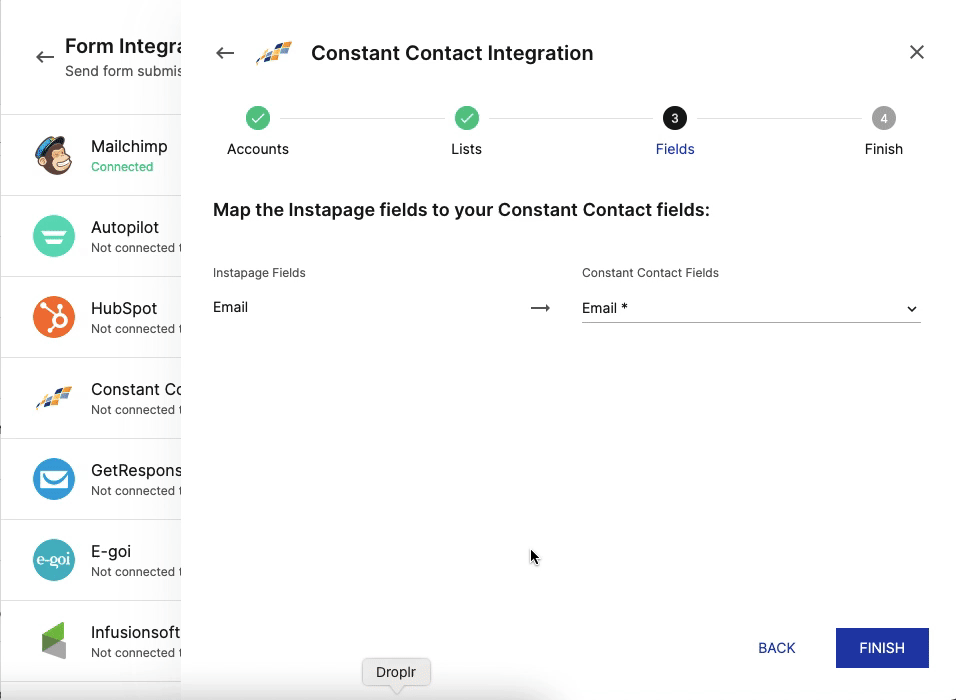The height and width of the screenshot is (700, 956).
Task: Click the FINISH button
Action: (x=882, y=648)
